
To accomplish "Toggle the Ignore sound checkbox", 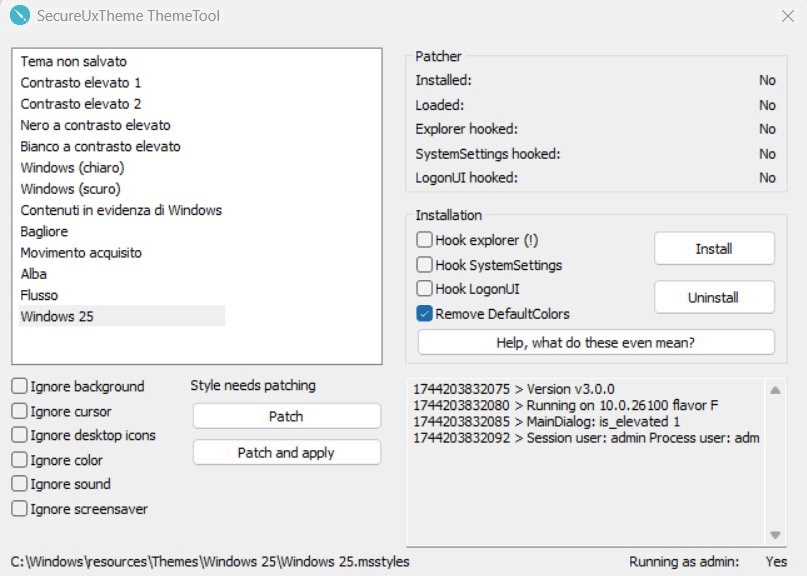I will [x=20, y=484].
